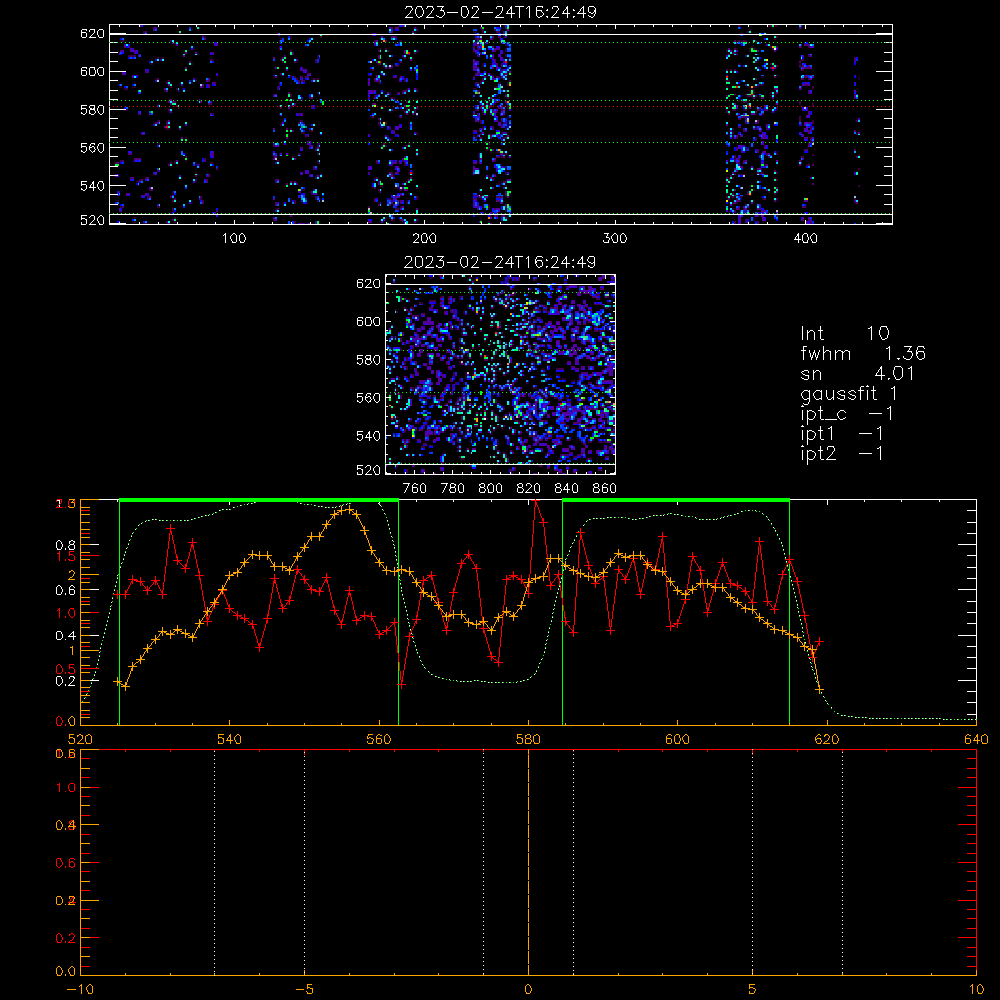
Task: Select the 'ipt1 -1' readout text
Action: click(841, 434)
